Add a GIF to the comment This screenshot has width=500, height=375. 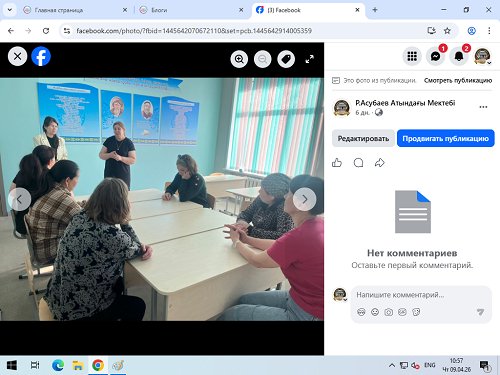(x=402, y=312)
